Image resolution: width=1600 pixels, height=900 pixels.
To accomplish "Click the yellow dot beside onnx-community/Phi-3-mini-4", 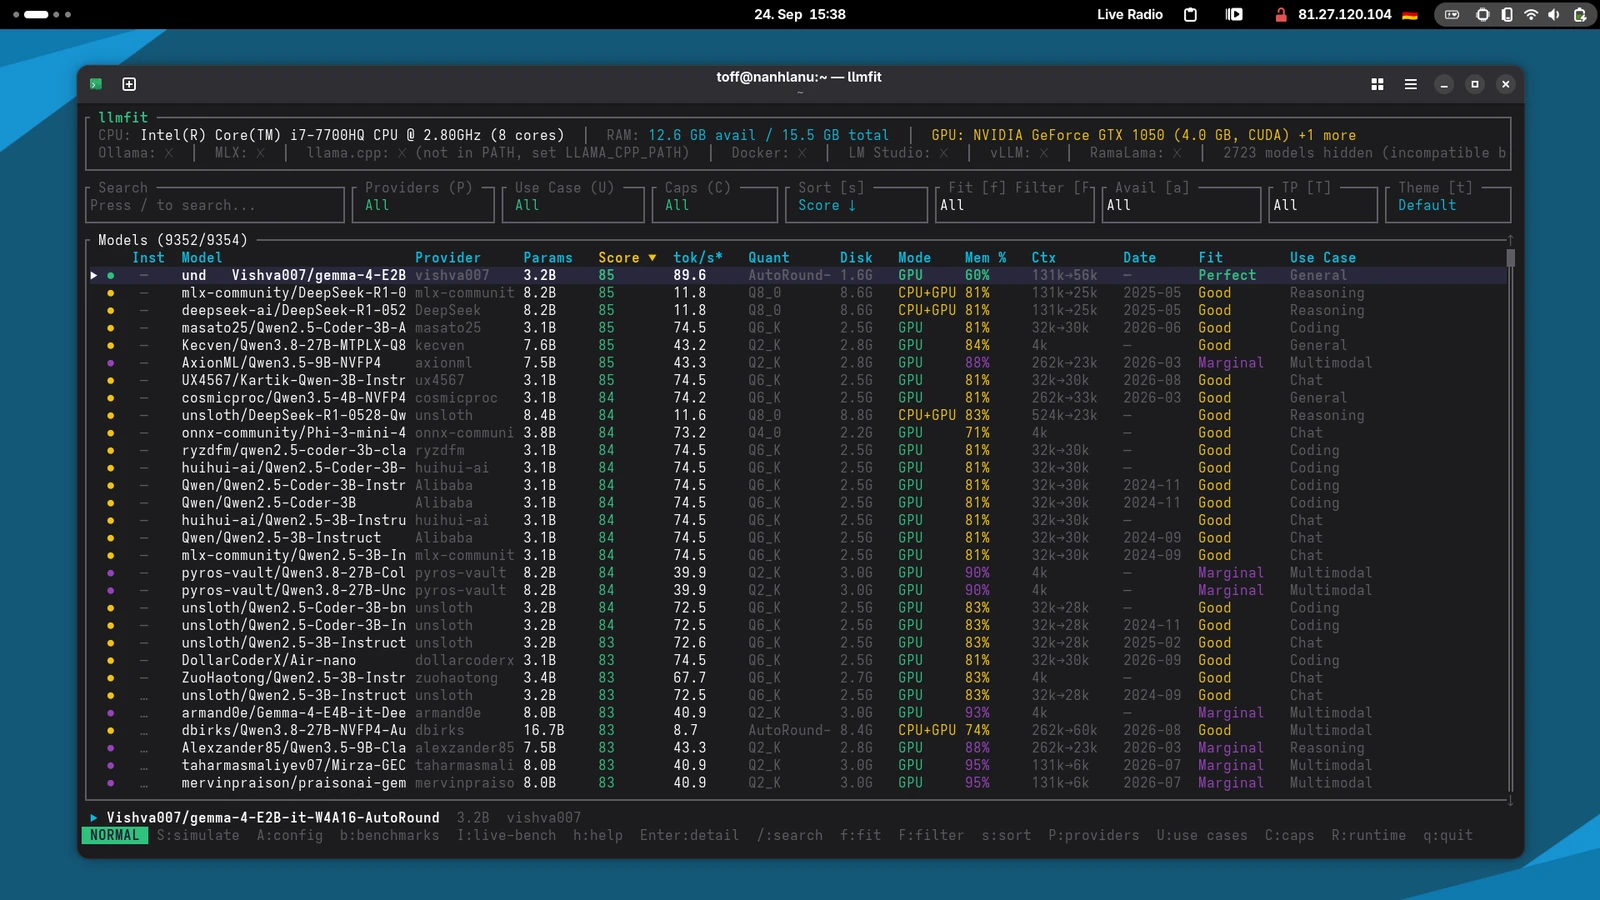I will pyautogui.click(x=111, y=433).
